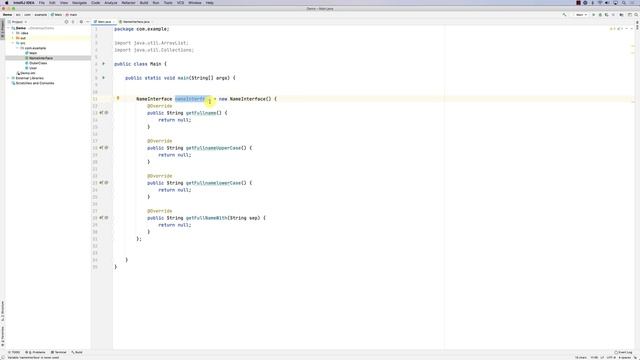Image resolution: width=640 pixels, height=360 pixels.
Task: Switch to the NameInterface.java editor tab
Action: click(x=136, y=22)
